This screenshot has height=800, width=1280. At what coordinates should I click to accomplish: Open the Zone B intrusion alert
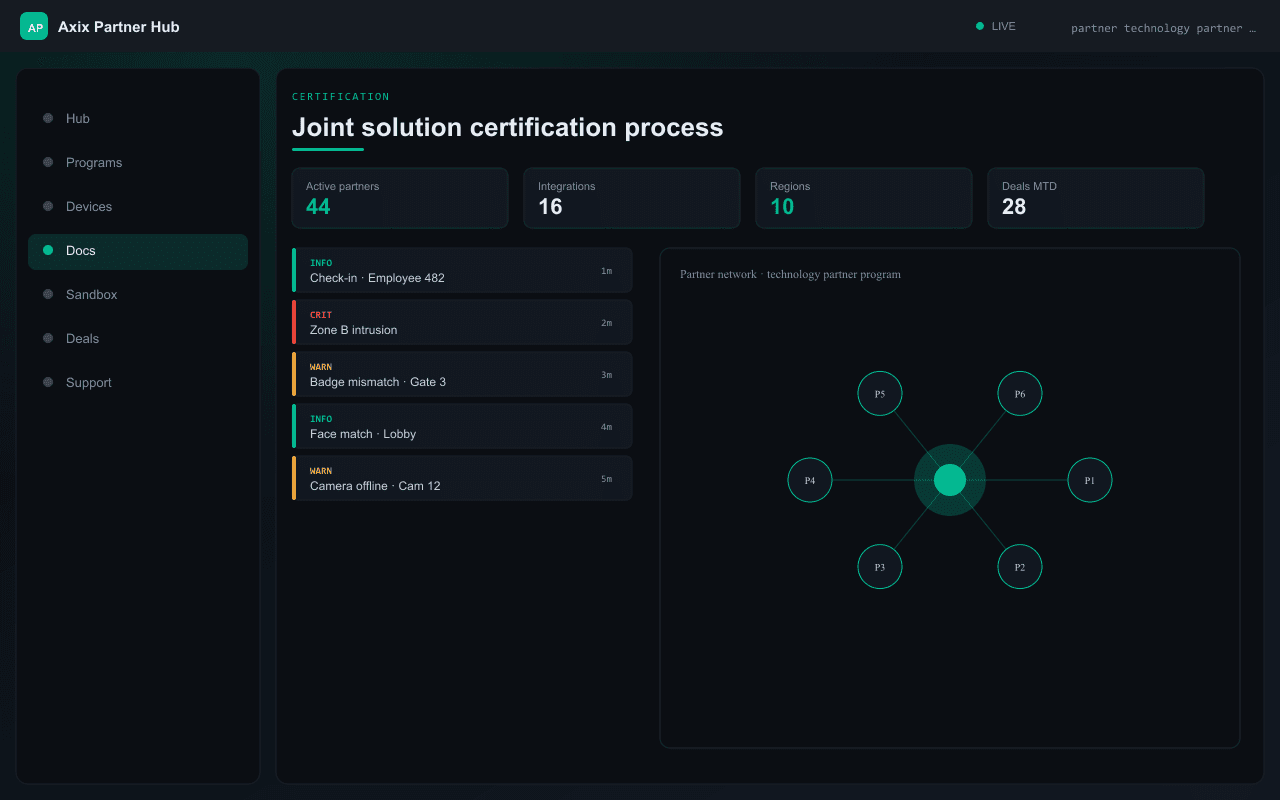(462, 322)
